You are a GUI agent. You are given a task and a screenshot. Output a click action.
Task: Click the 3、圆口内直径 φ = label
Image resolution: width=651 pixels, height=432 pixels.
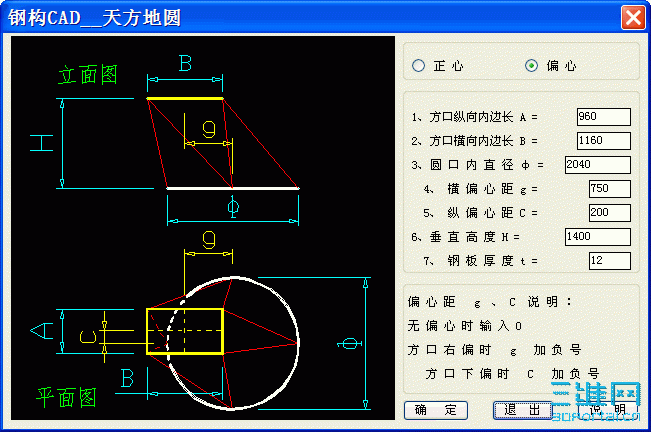[477, 165]
